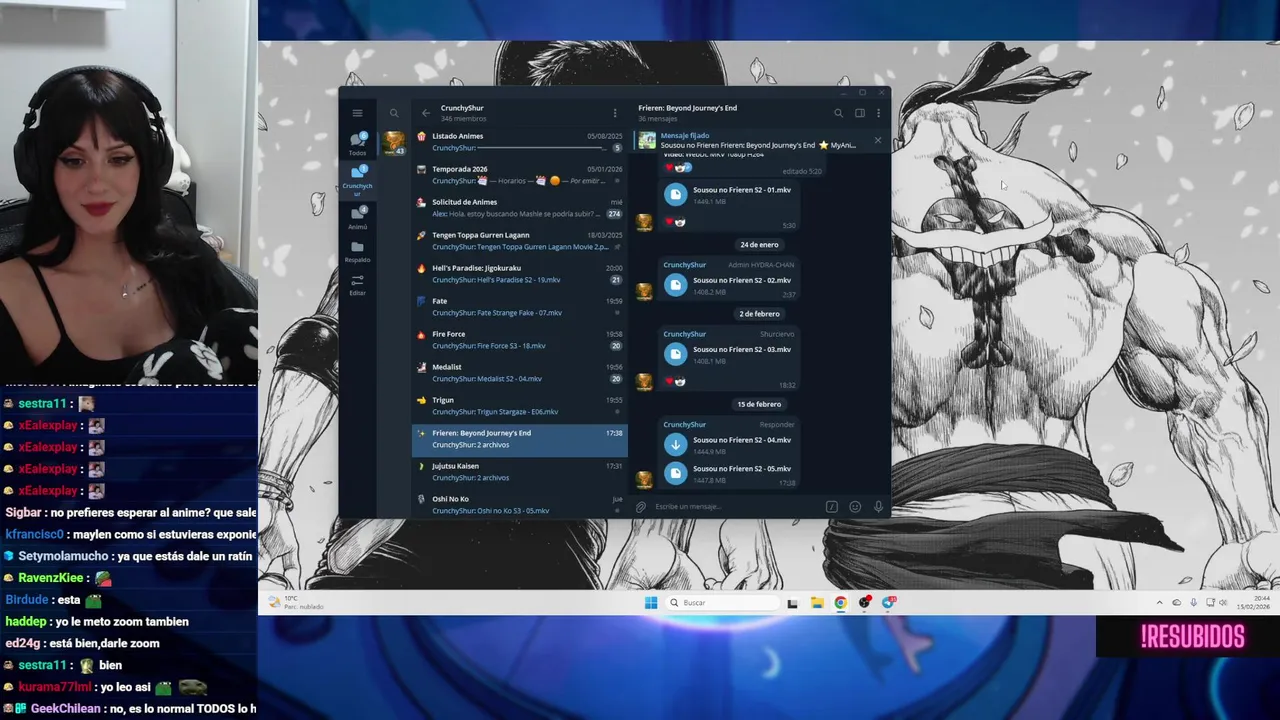Image resolution: width=1280 pixels, height=720 pixels.
Task: Open the Trigun topic
Action: pos(520,406)
